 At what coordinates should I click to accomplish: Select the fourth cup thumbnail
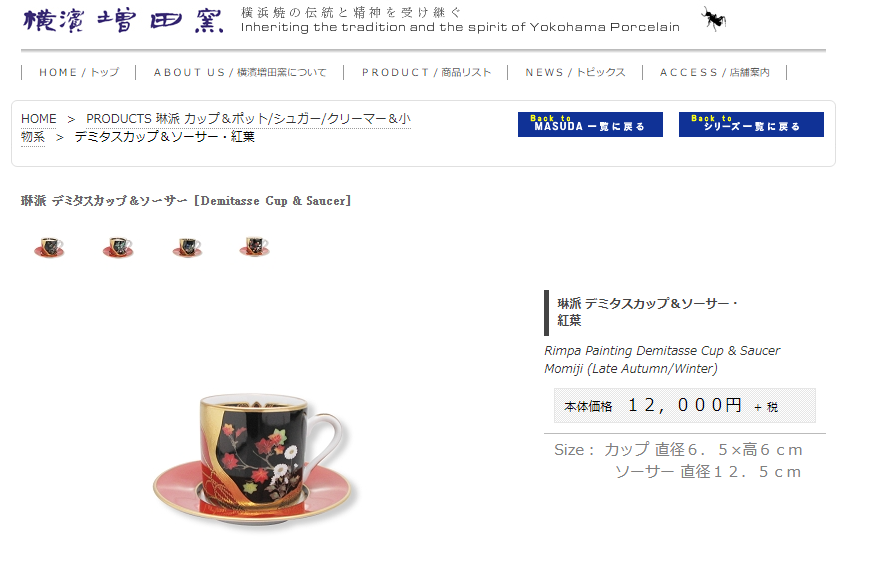[x=254, y=247]
